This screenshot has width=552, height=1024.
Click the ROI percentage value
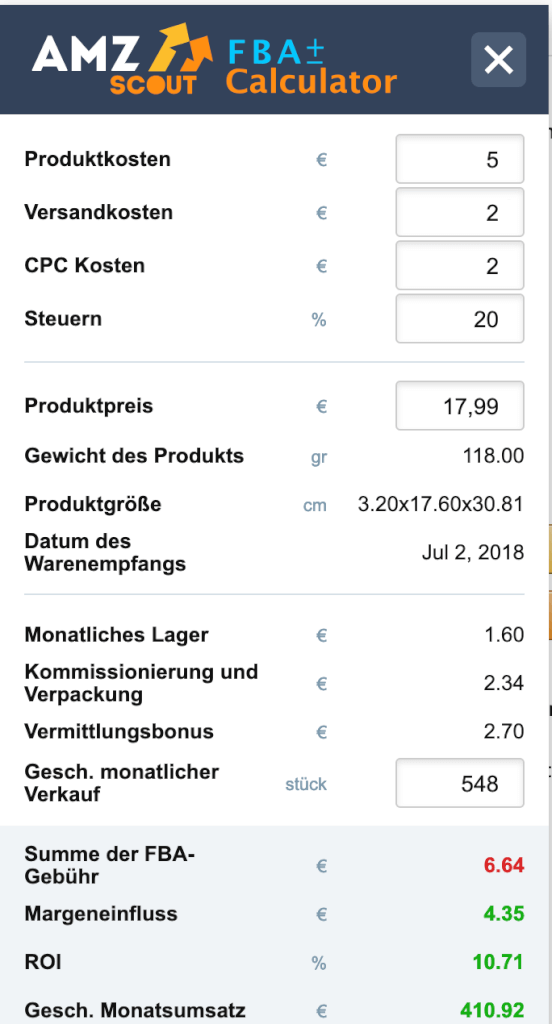pos(498,962)
